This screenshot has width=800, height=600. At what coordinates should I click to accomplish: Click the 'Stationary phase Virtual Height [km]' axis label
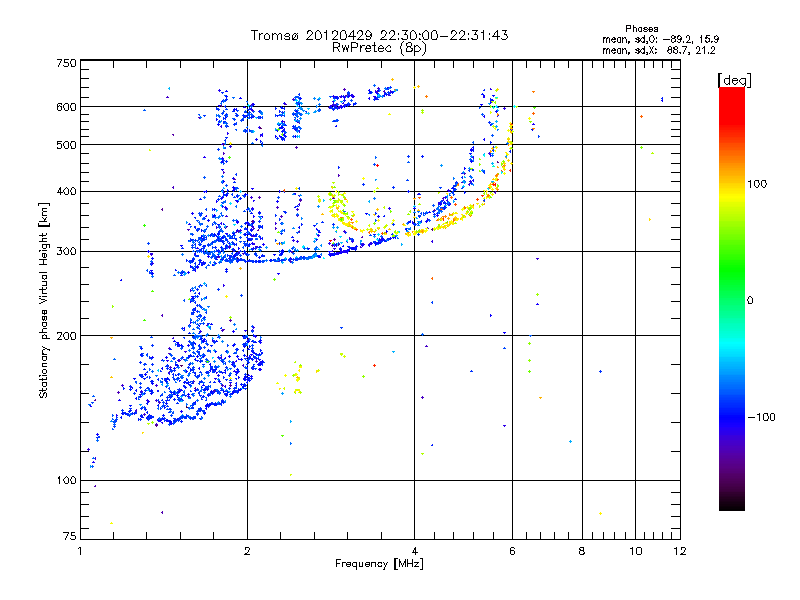(43, 301)
